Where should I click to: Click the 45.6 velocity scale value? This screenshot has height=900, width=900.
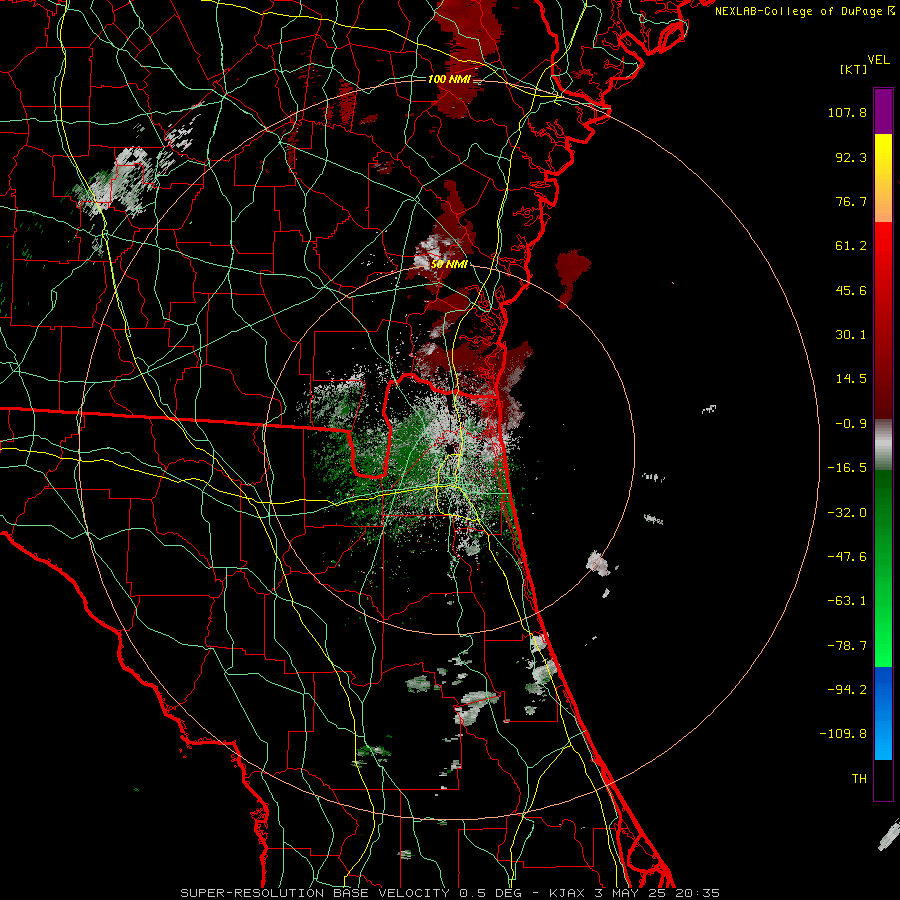tap(851, 290)
